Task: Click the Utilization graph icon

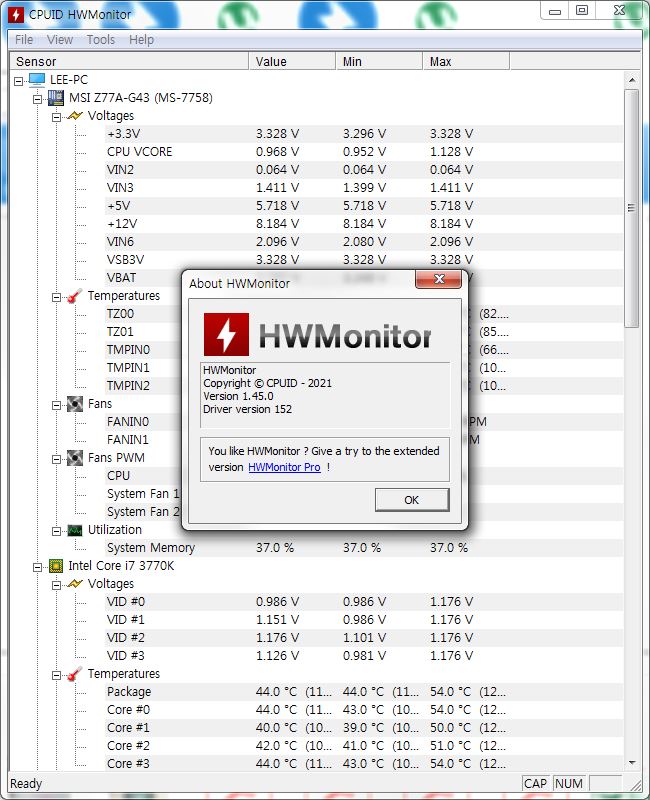Action: pos(74,530)
